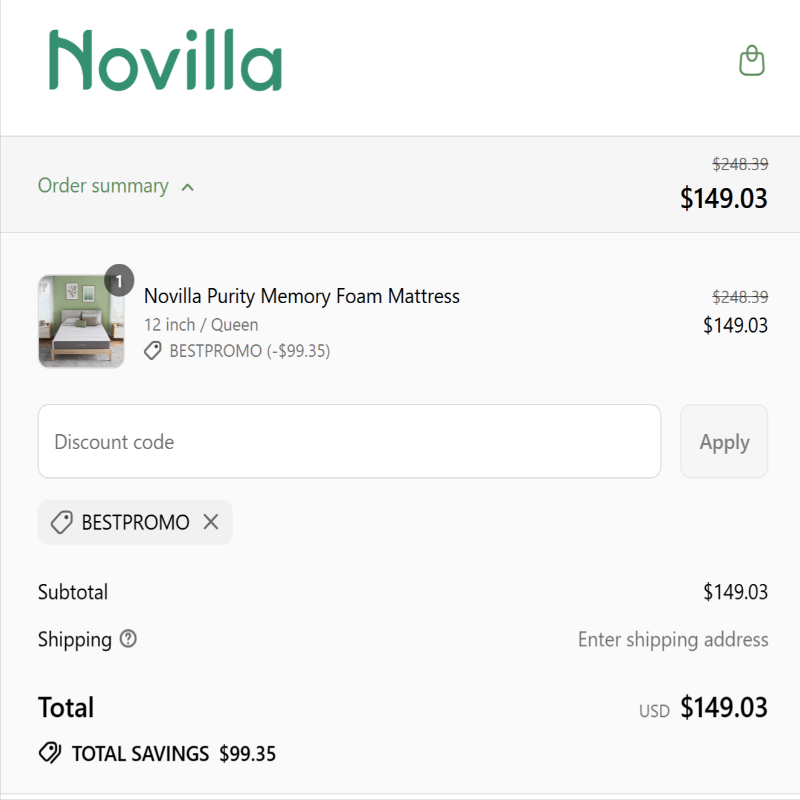This screenshot has height=800, width=800.
Task: Click the 12 inch / Queen variant text
Action: 201,324
